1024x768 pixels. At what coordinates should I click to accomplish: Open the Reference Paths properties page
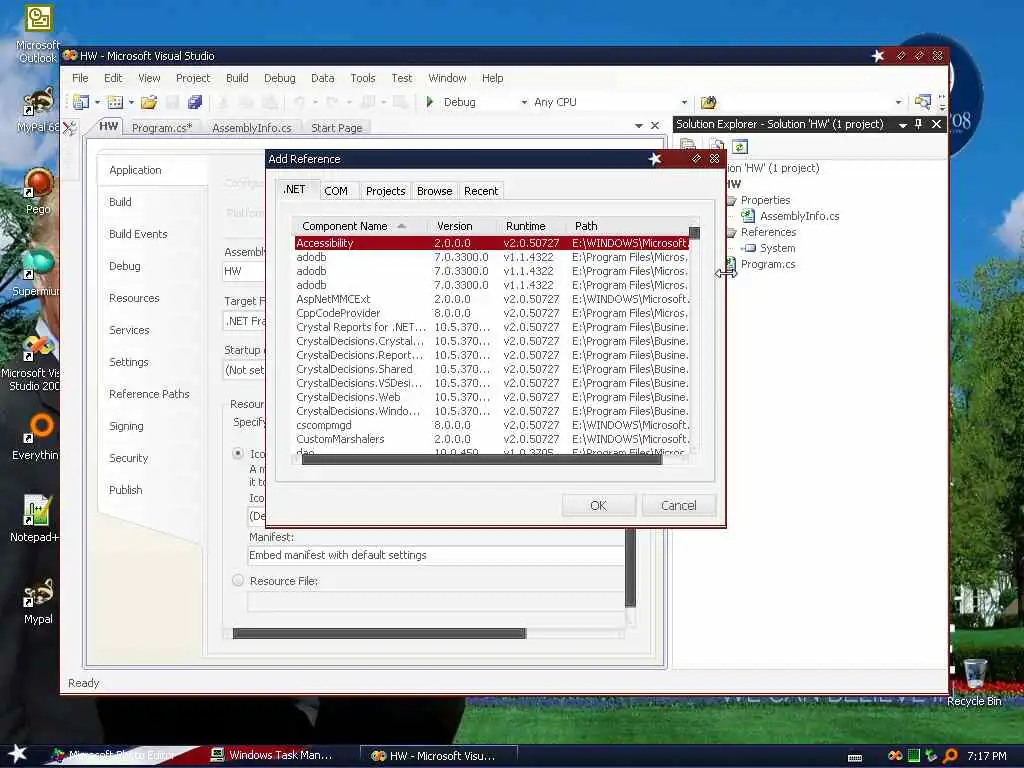tap(149, 394)
